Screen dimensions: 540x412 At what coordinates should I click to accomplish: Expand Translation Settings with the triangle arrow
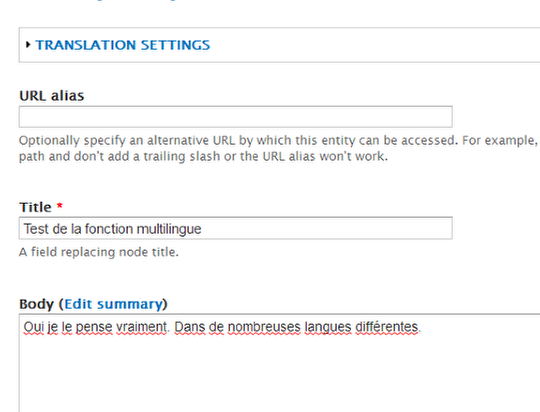coord(28,44)
